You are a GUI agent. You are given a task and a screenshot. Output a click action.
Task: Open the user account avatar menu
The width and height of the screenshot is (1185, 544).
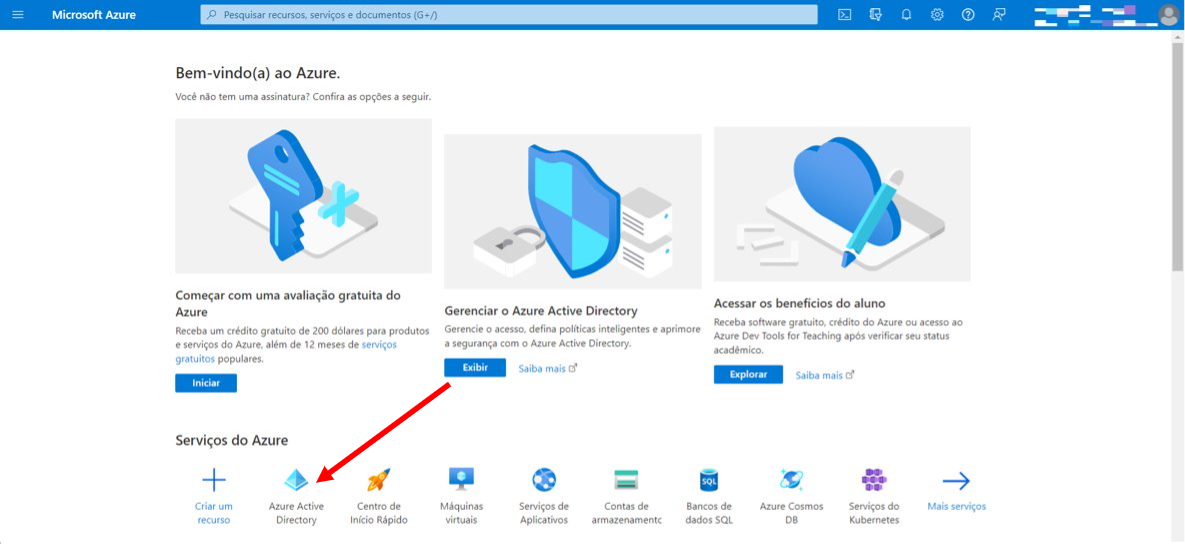(1168, 15)
